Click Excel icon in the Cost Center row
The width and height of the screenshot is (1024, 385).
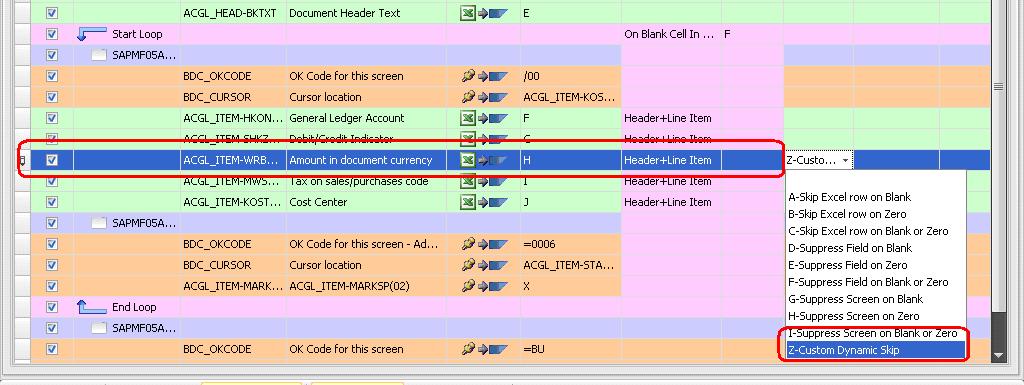pos(467,202)
